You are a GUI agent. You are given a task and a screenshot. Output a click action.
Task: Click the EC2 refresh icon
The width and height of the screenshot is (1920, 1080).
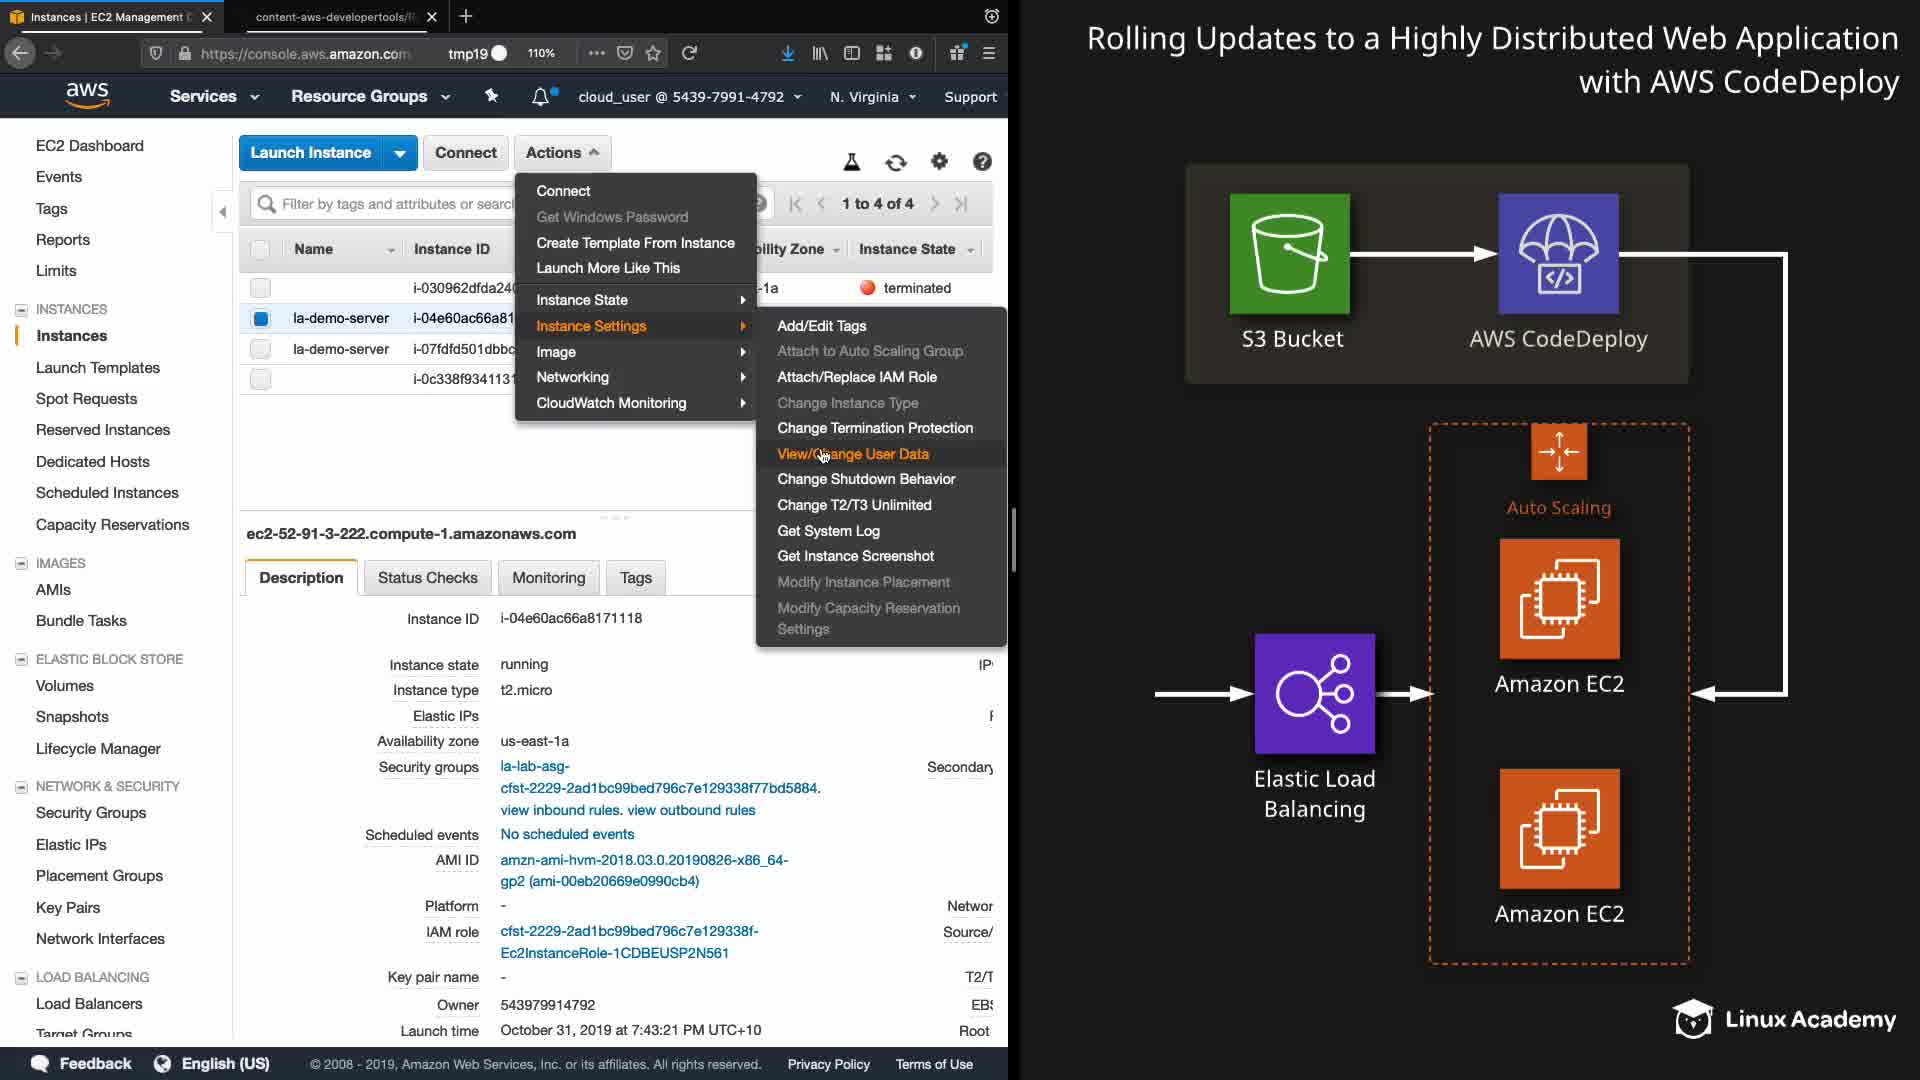point(895,162)
